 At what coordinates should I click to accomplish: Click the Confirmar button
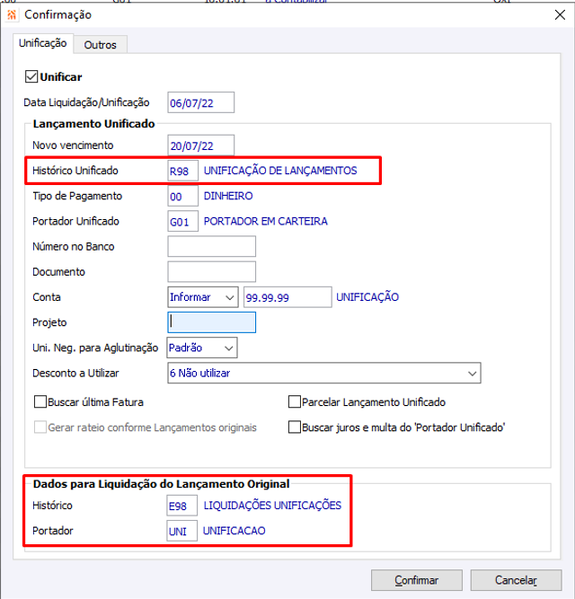click(416, 580)
